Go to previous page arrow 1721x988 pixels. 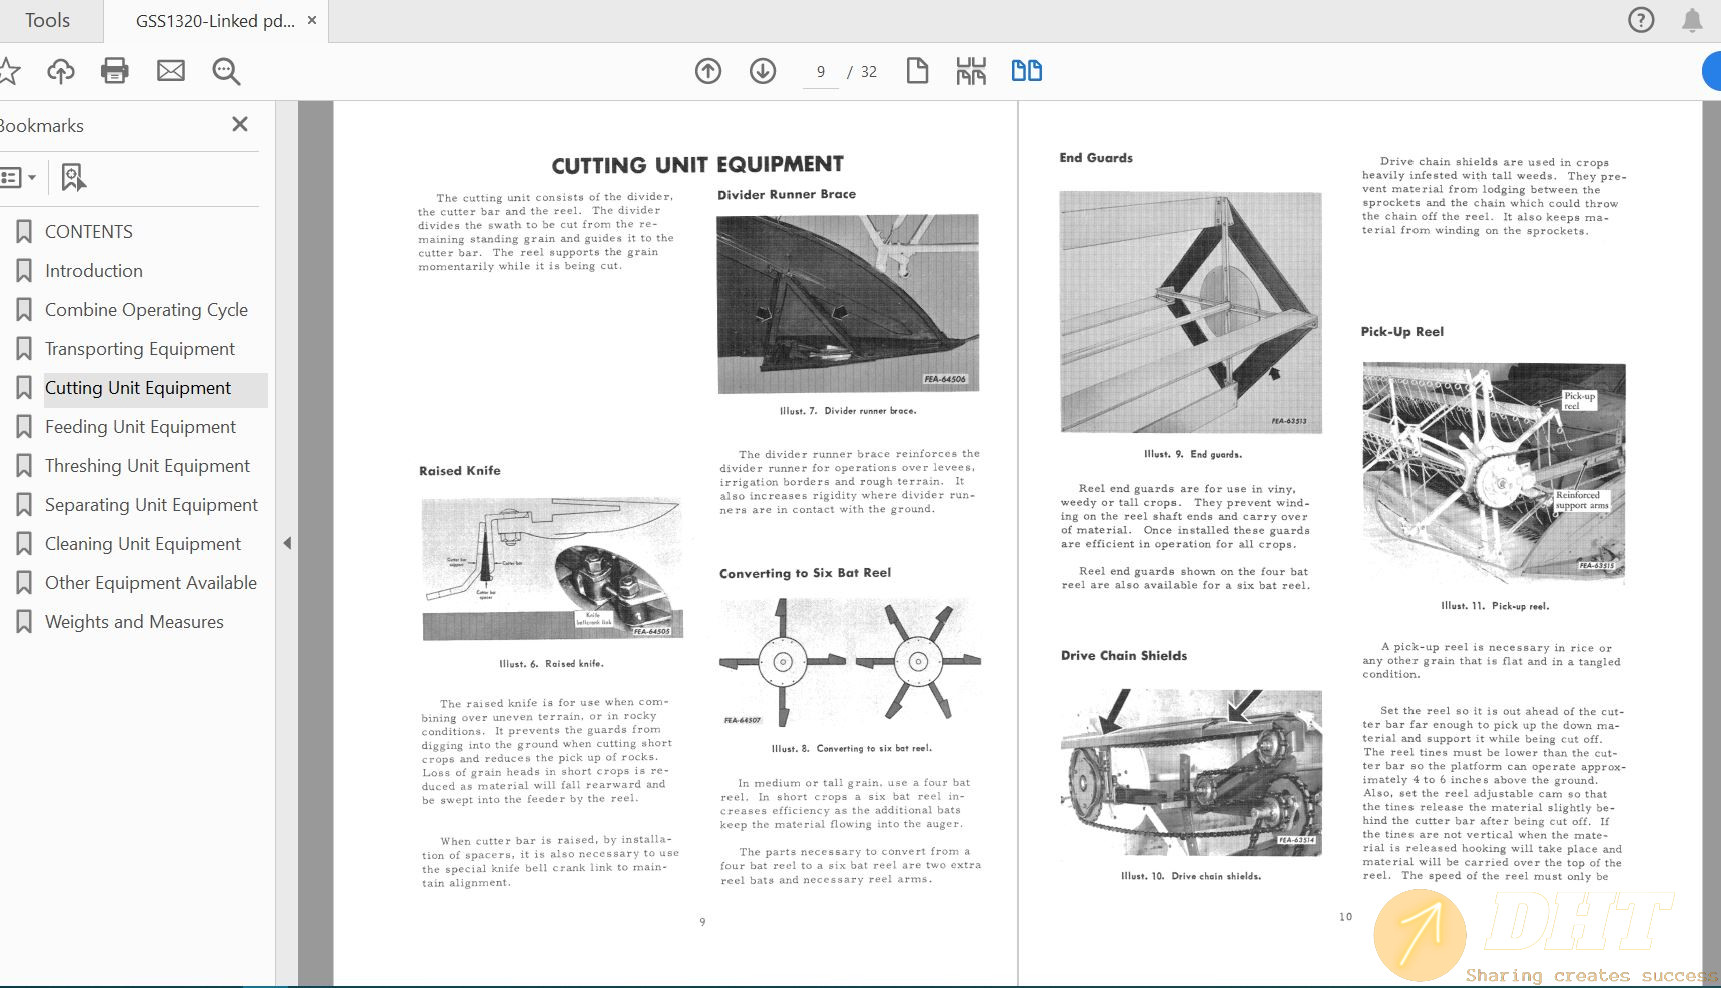click(708, 71)
